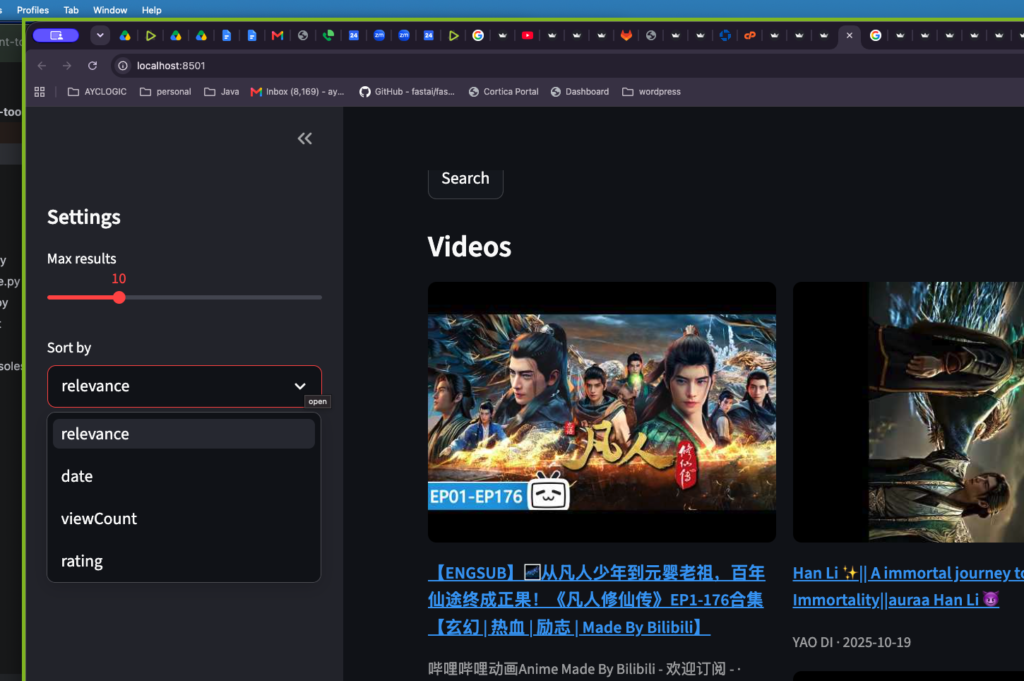Screen dimensions: 1024x681
Task: Open the Tab menu
Action: pyautogui.click(x=71, y=10)
